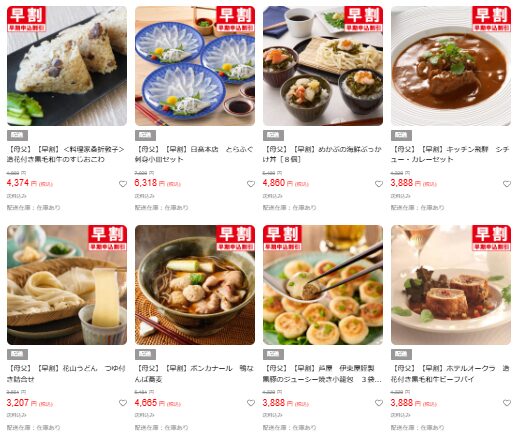
Task: Add 4,860 yen mekabu bowl to favorites
Action: [x=379, y=184]
